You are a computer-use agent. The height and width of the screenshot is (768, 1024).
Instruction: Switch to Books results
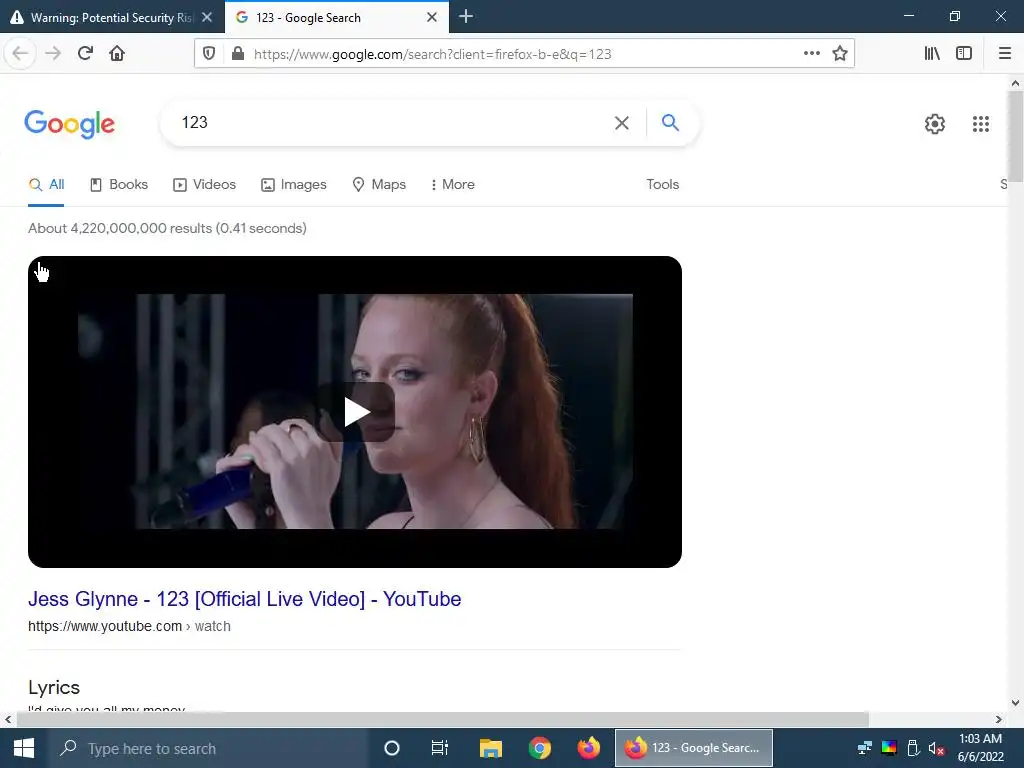[119, 185]
